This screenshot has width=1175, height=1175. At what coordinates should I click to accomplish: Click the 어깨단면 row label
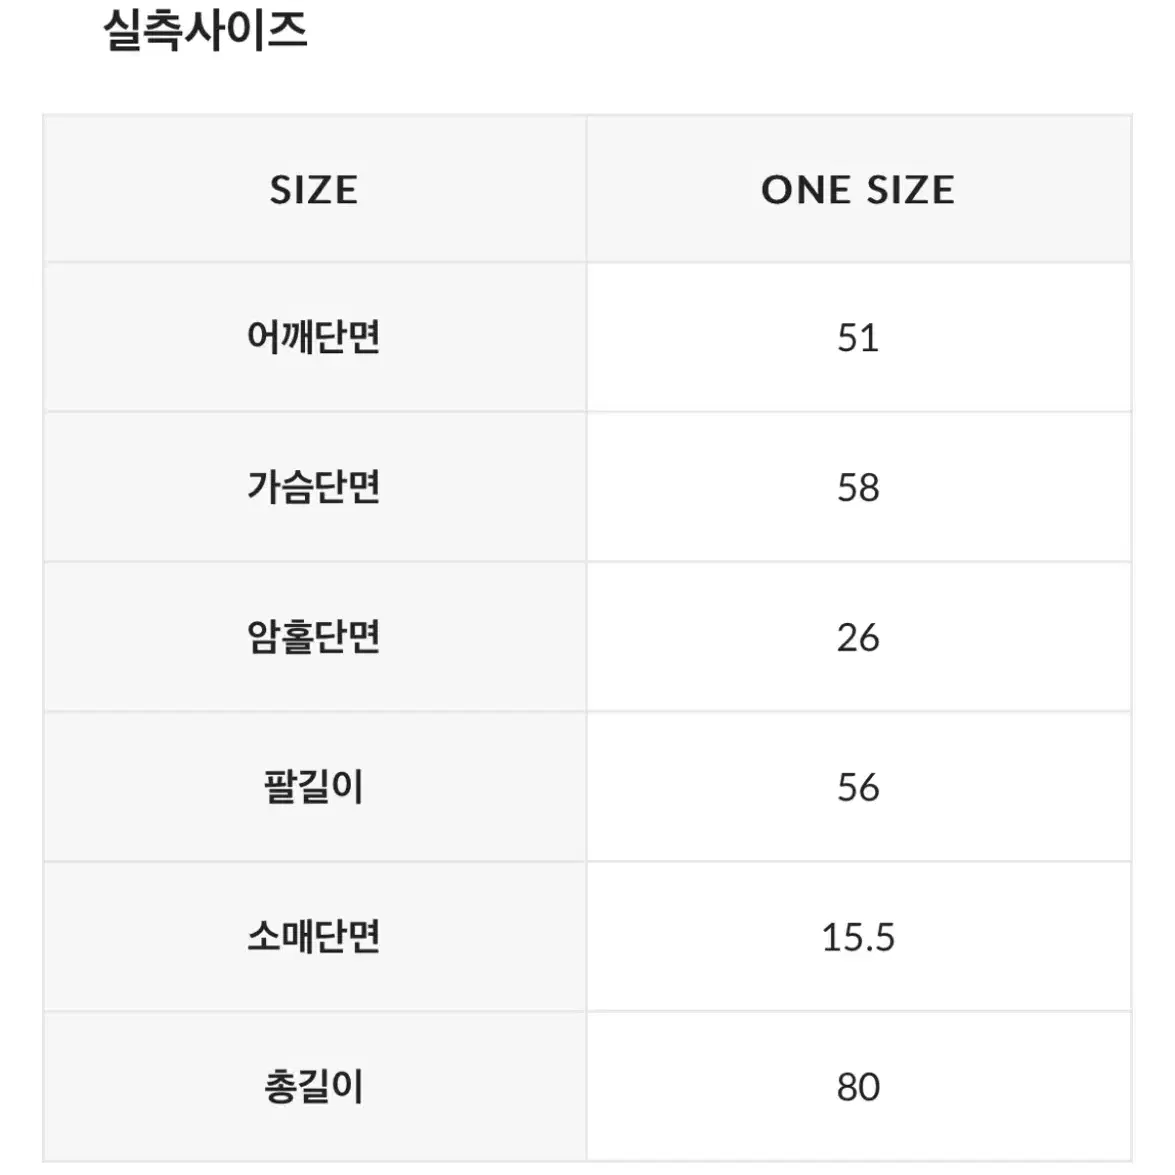coord(314,337)
